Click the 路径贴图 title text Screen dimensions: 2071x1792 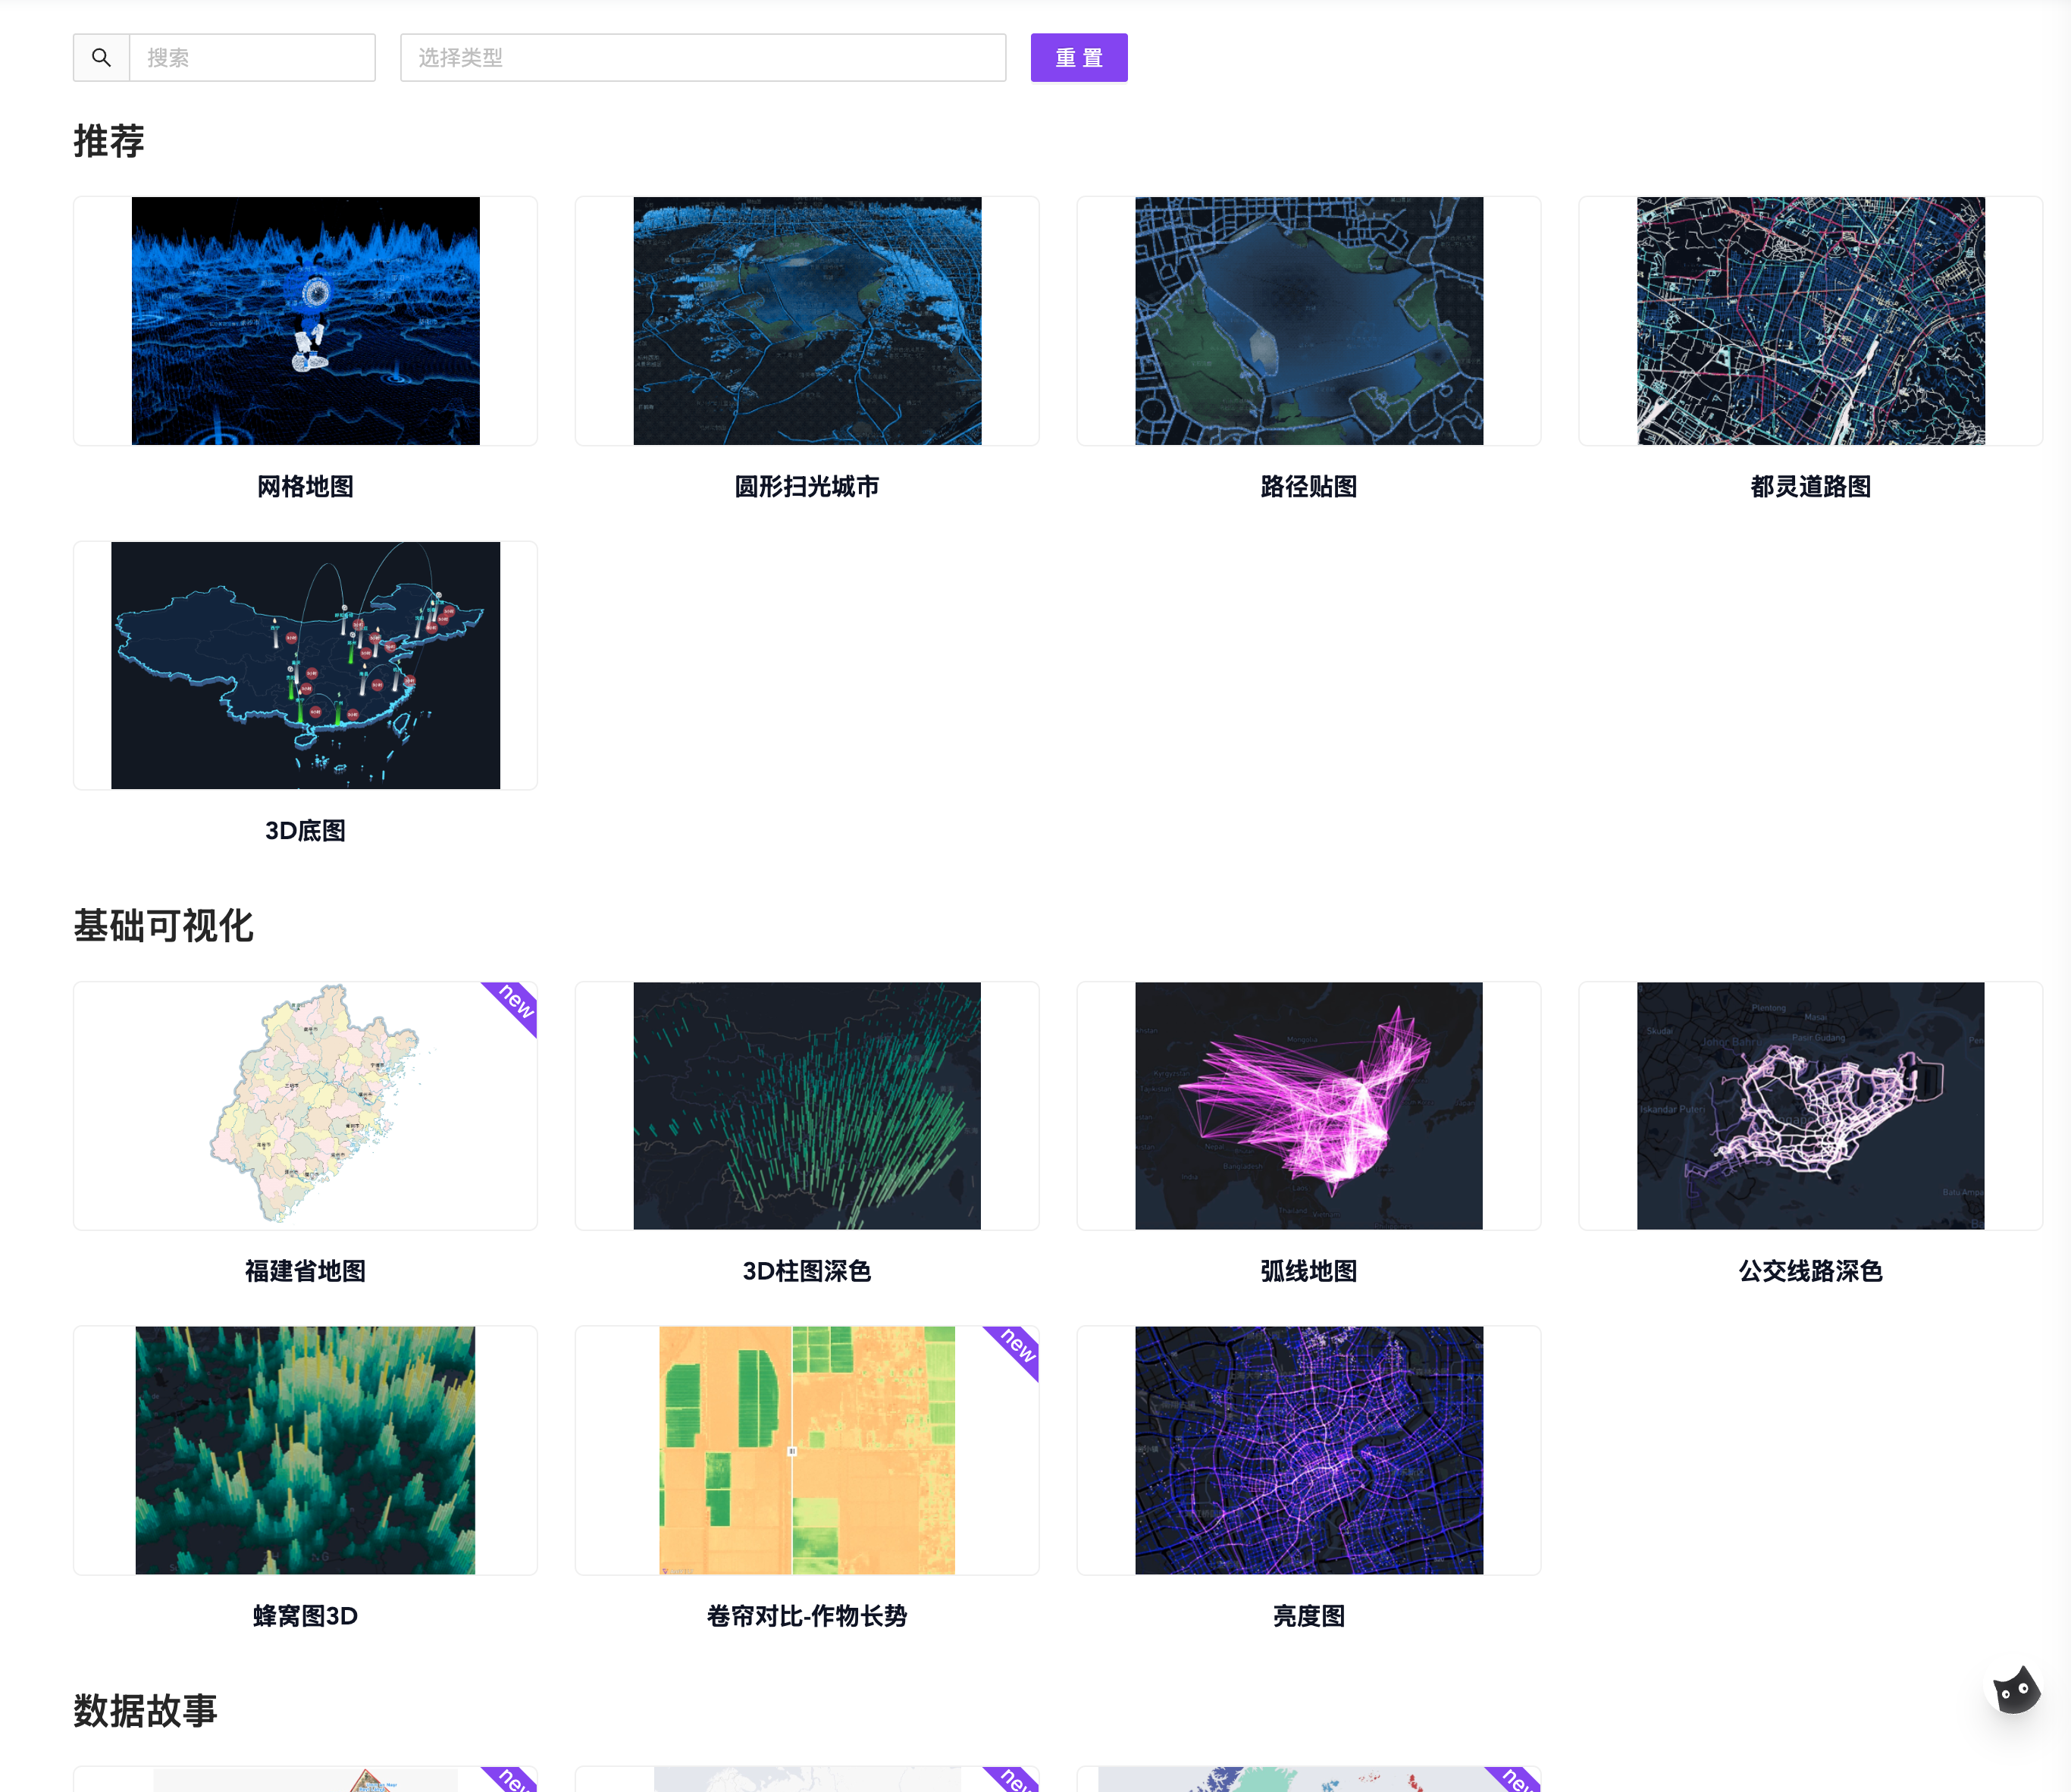pyautogui.click(x=1309, y=487)
